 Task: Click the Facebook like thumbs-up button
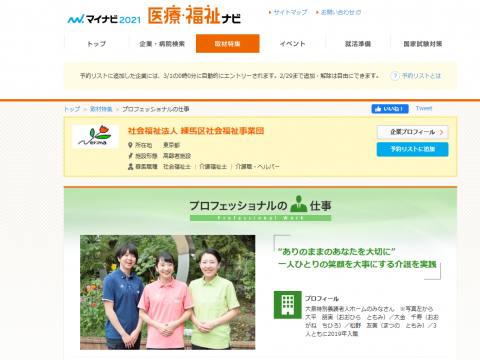(x=390, y=109)
